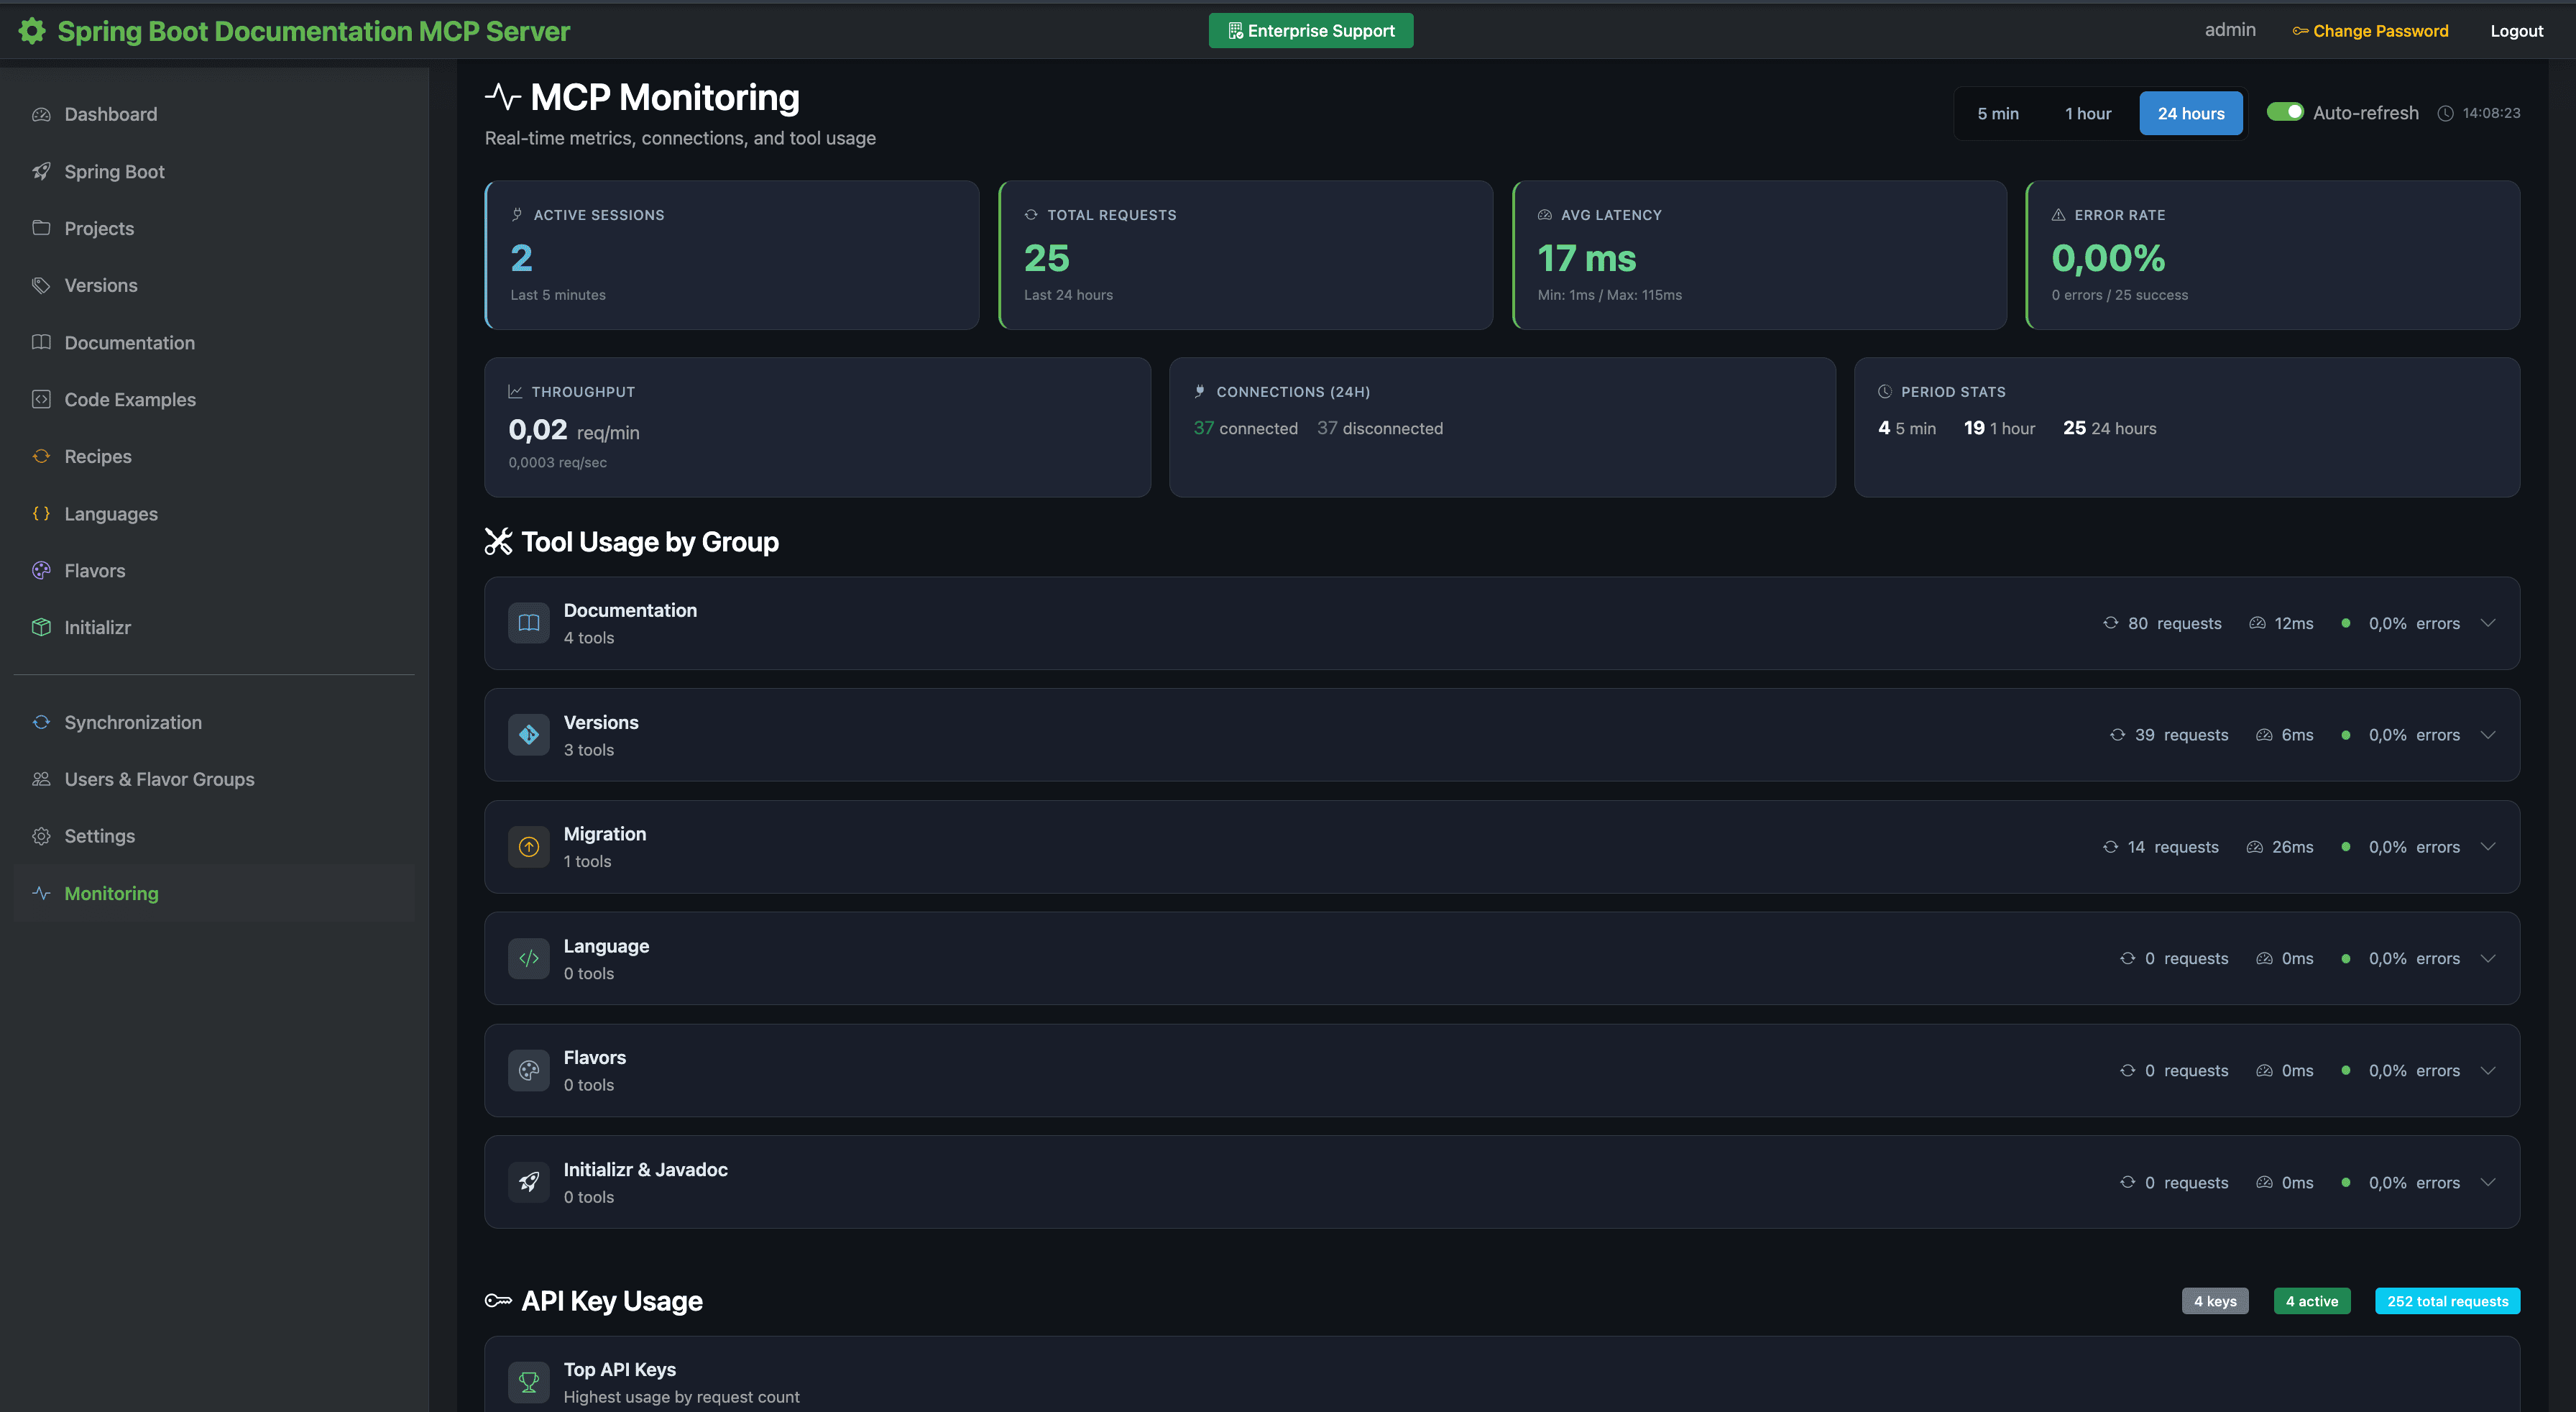Expand the Documentation tool group chevron
This screenshot has width=2576, height=1412.
click(2488, 623)
